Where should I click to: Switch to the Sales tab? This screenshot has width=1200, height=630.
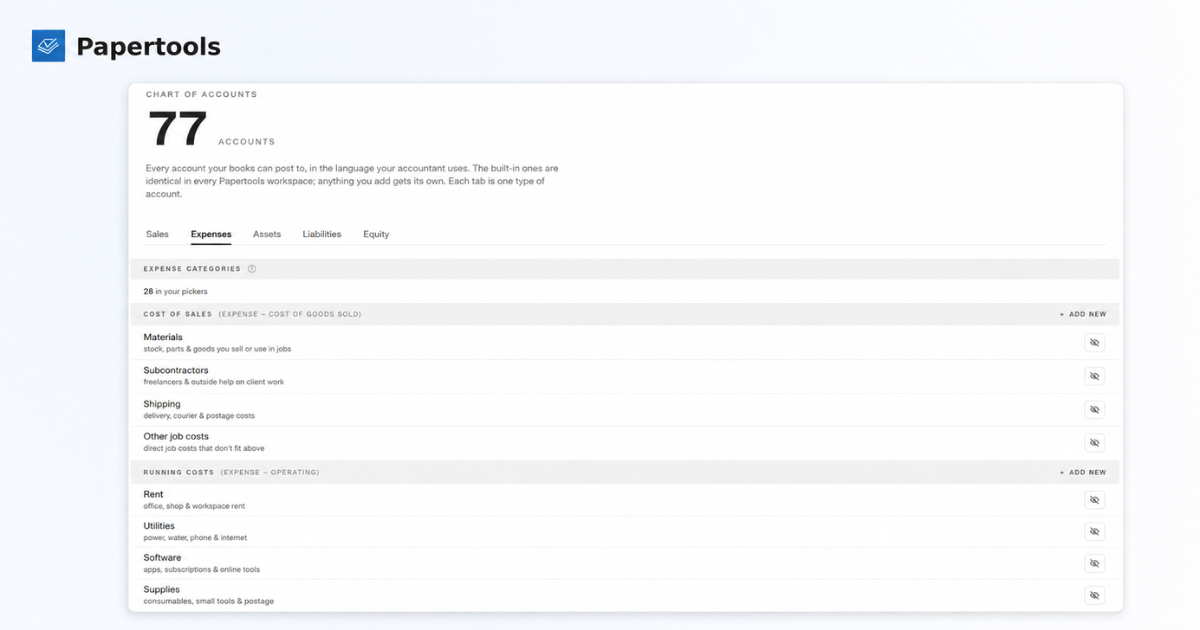(x=157, y=234)
